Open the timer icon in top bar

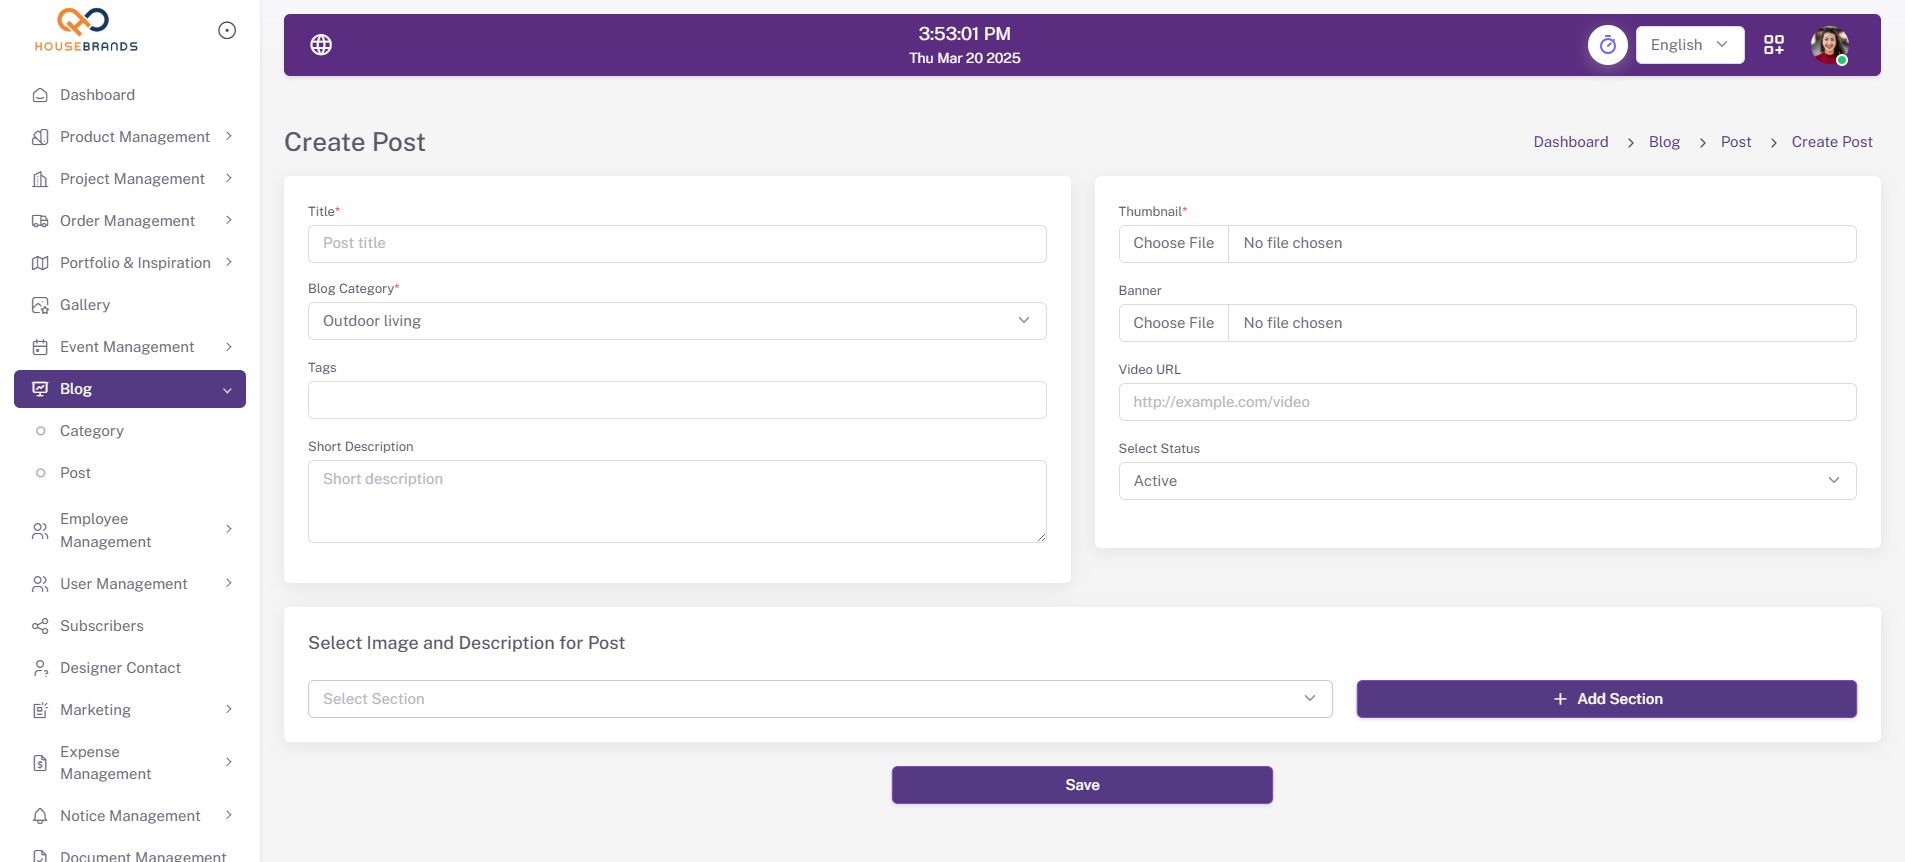point(1607,45)
